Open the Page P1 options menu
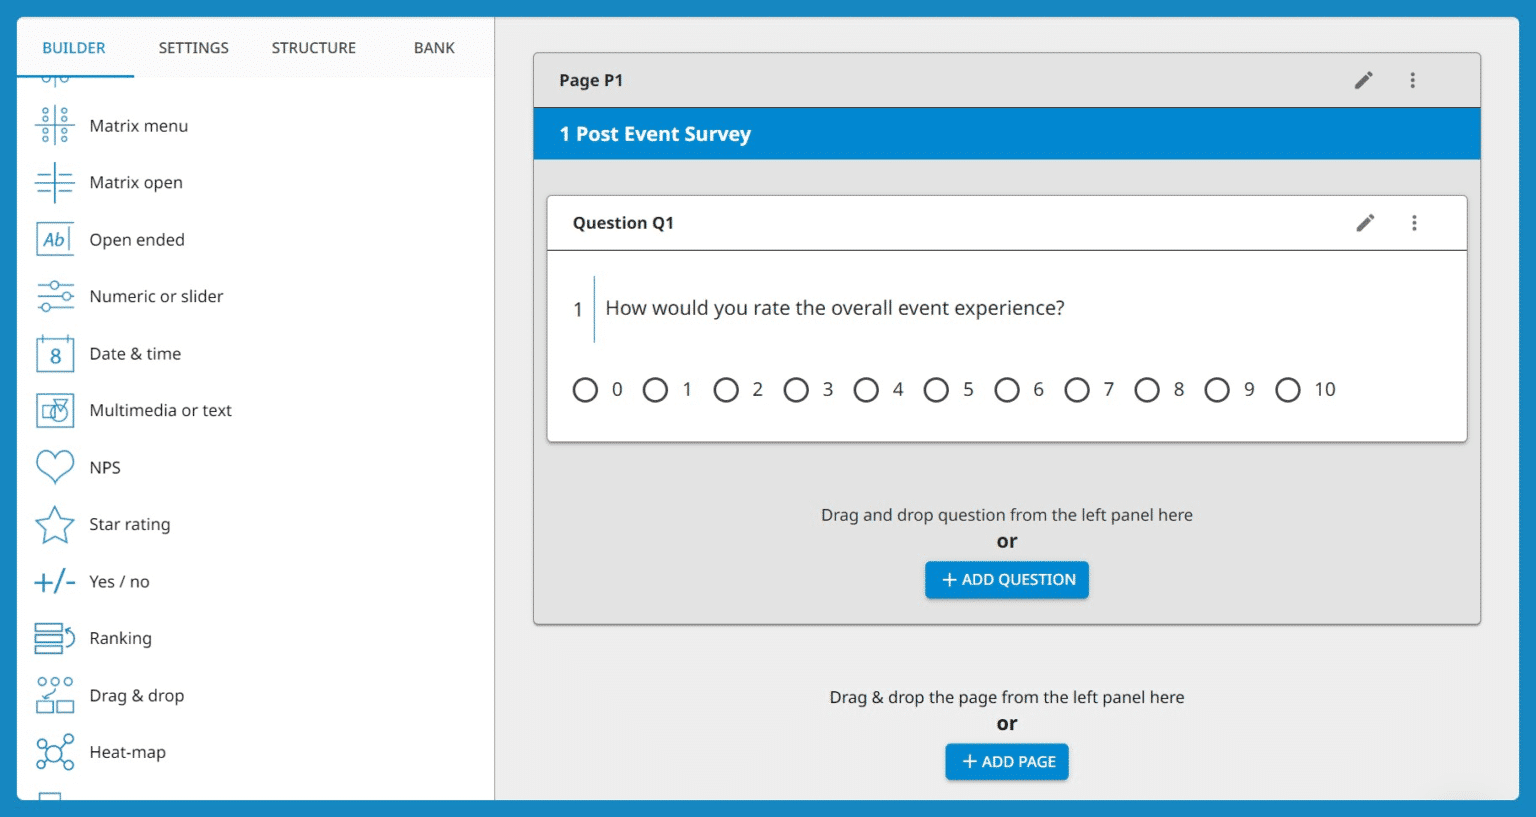The width and height of the screenshot is (1536, 817). (x=1412, y=80)
